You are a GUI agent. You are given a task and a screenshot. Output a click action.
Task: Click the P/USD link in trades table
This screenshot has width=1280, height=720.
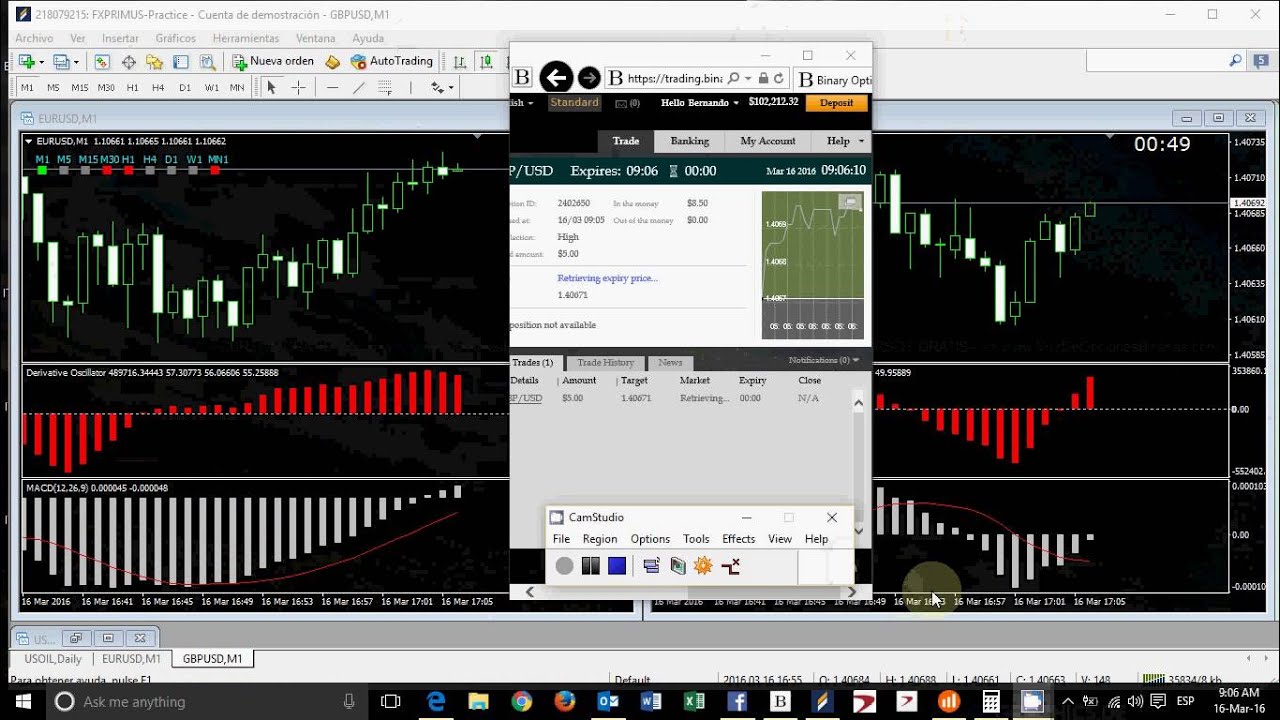click(526, 398)
